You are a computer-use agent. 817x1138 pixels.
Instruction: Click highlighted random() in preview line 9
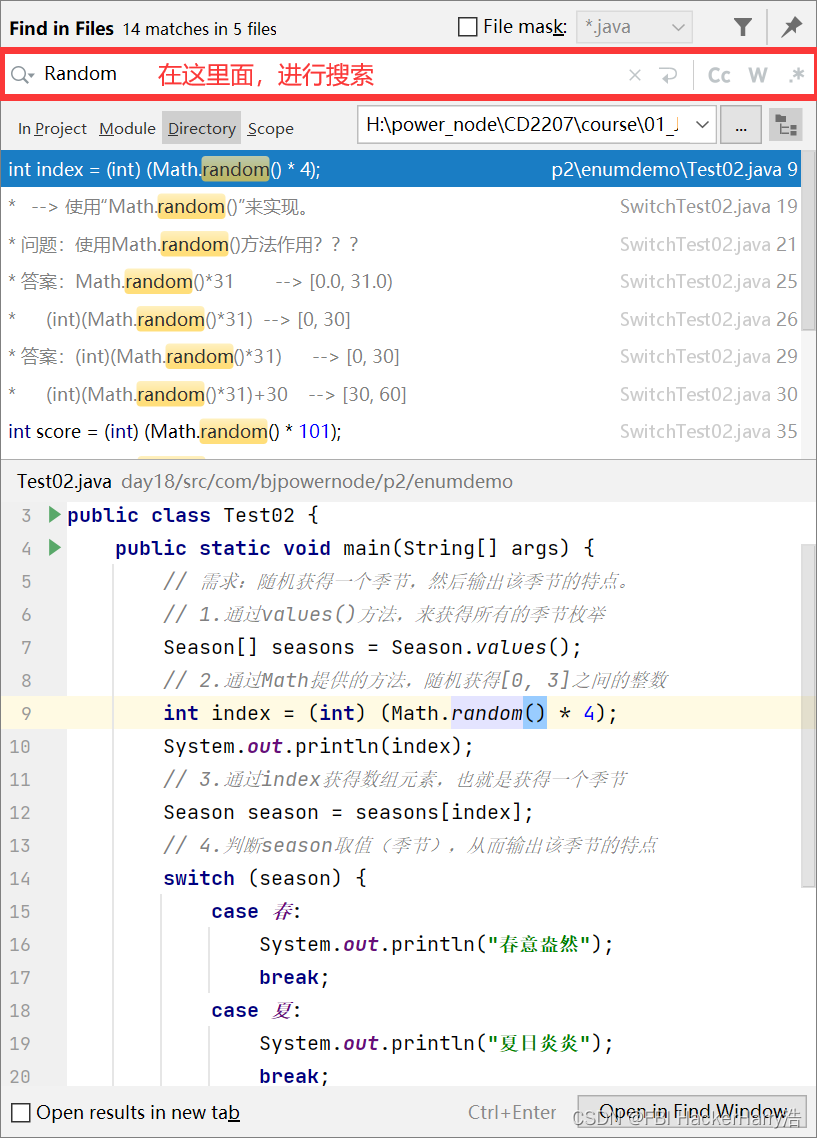pos(498,713)
